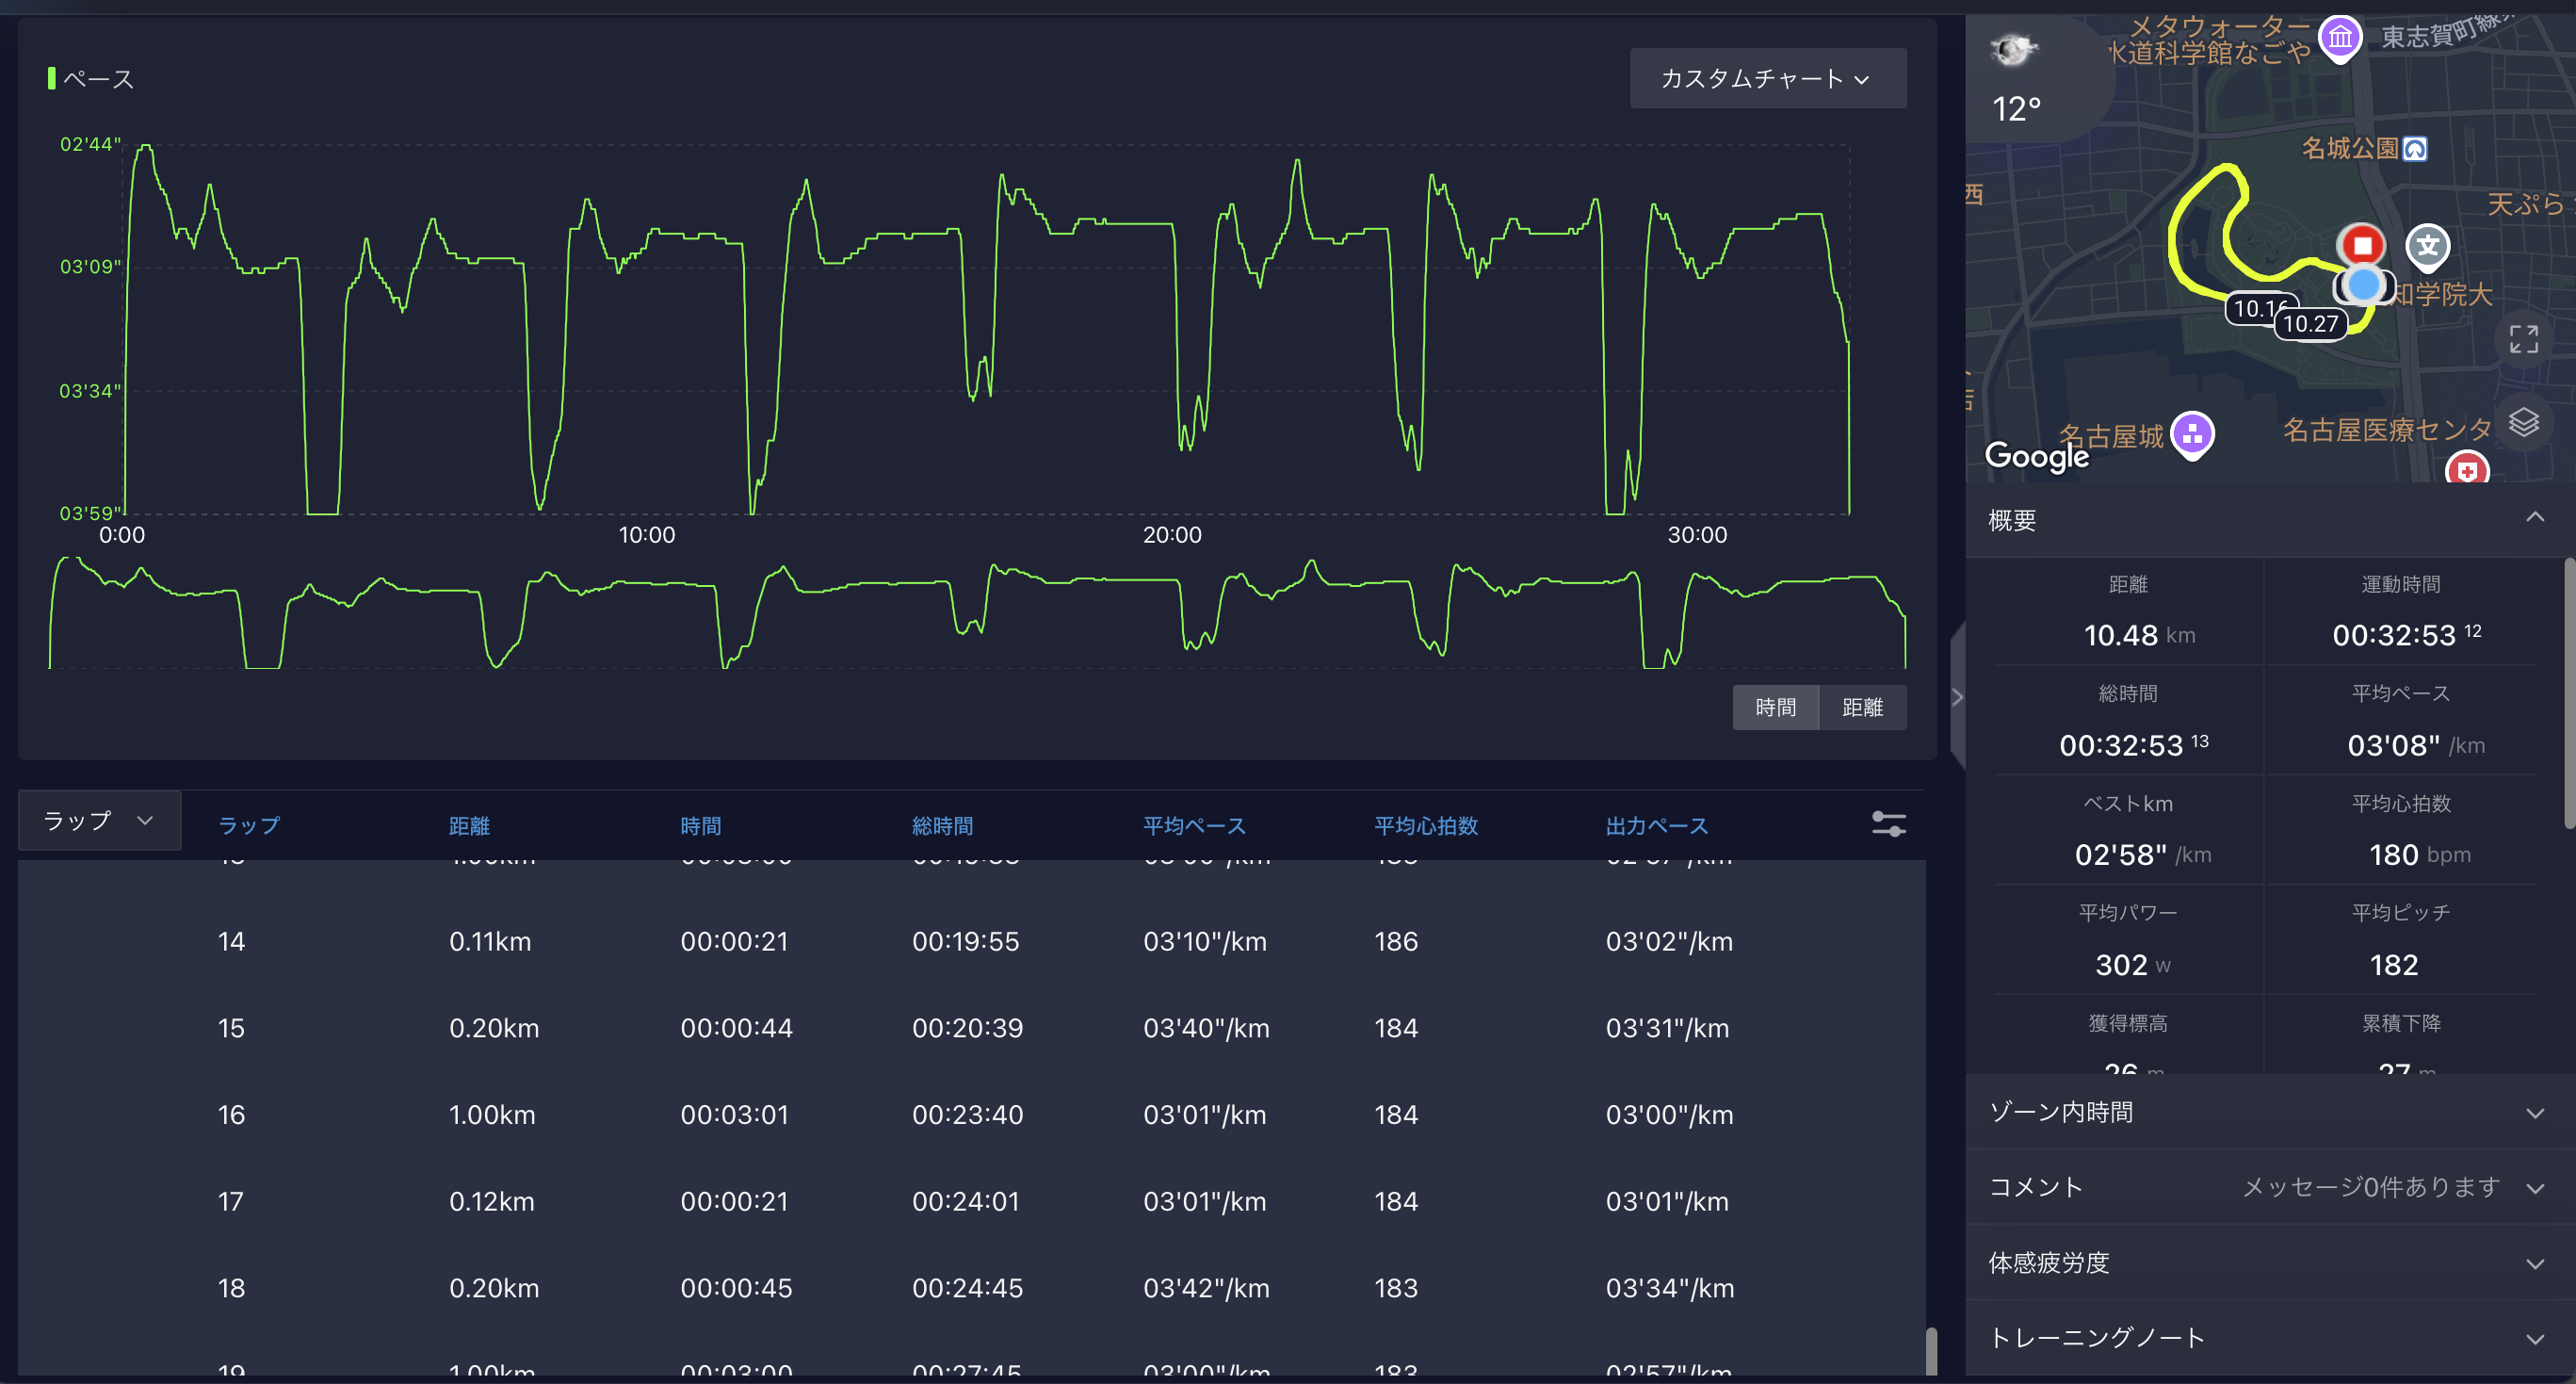Toggle the ペース chart legend

(x=90, y=79)
